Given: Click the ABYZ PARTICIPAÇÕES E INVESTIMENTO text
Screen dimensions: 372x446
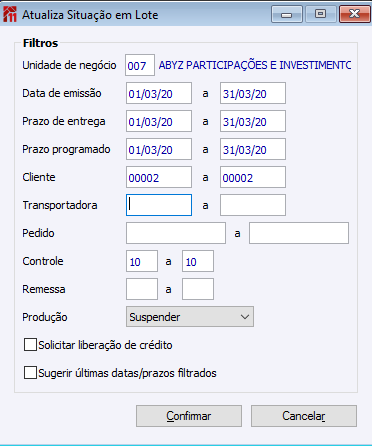Looking at the screenshot, I should coord(255,65).
